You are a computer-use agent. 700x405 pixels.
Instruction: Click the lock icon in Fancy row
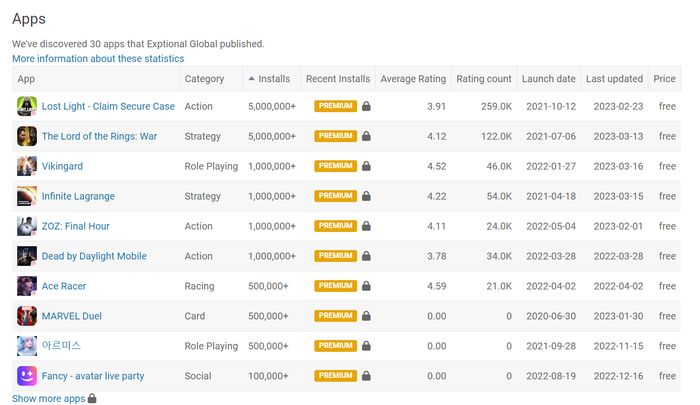click(366, 375)
